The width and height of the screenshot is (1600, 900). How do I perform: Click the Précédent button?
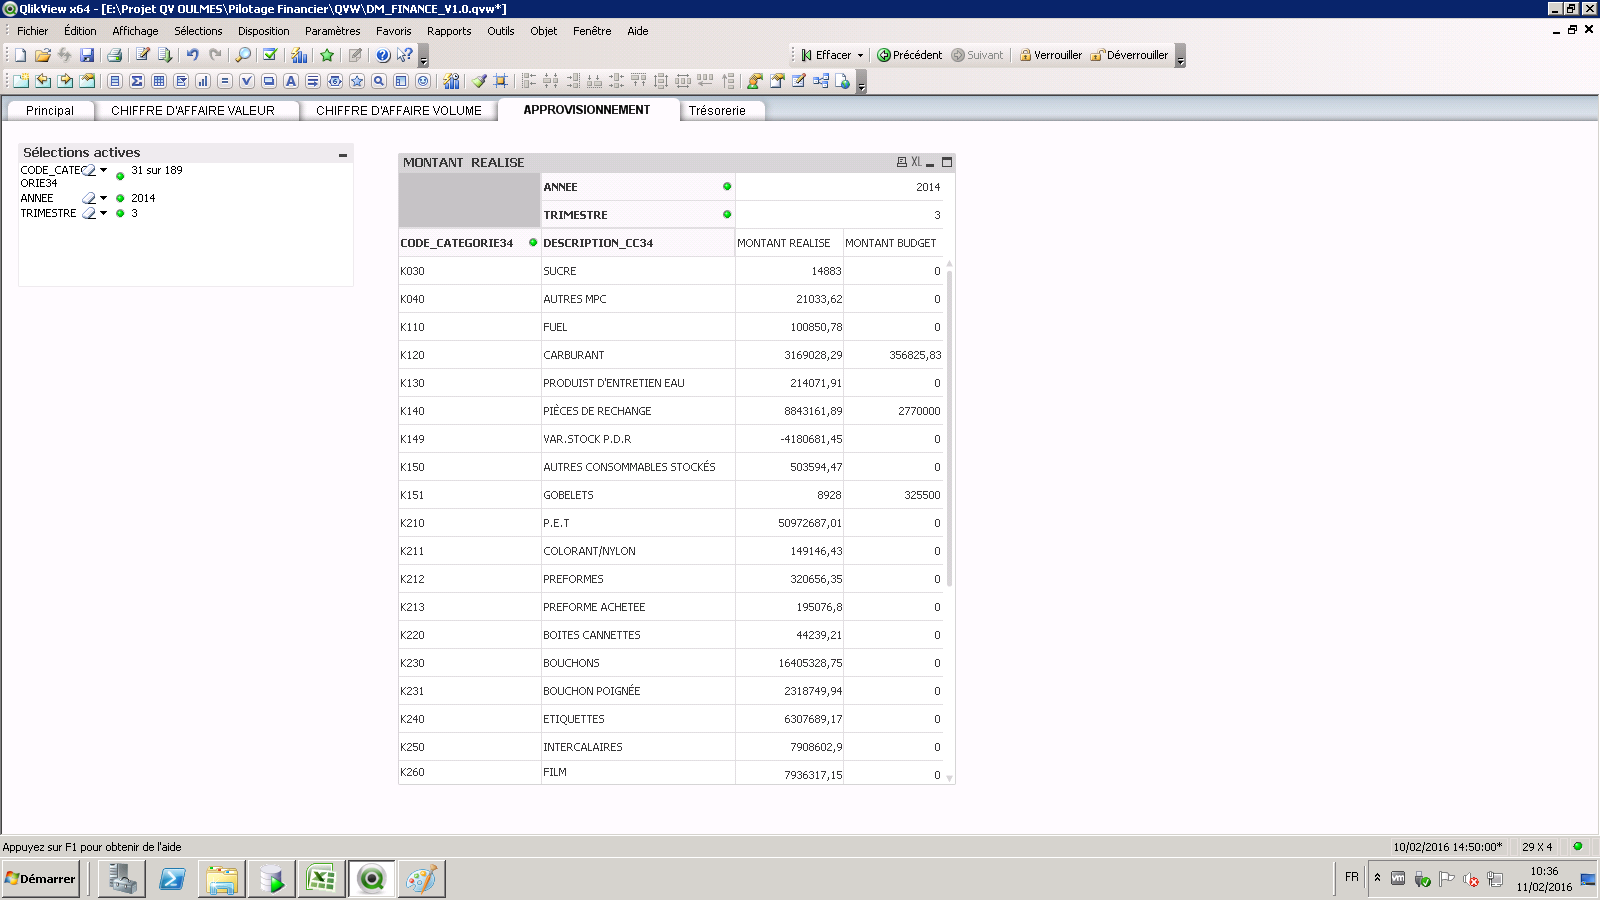[909, 55]
